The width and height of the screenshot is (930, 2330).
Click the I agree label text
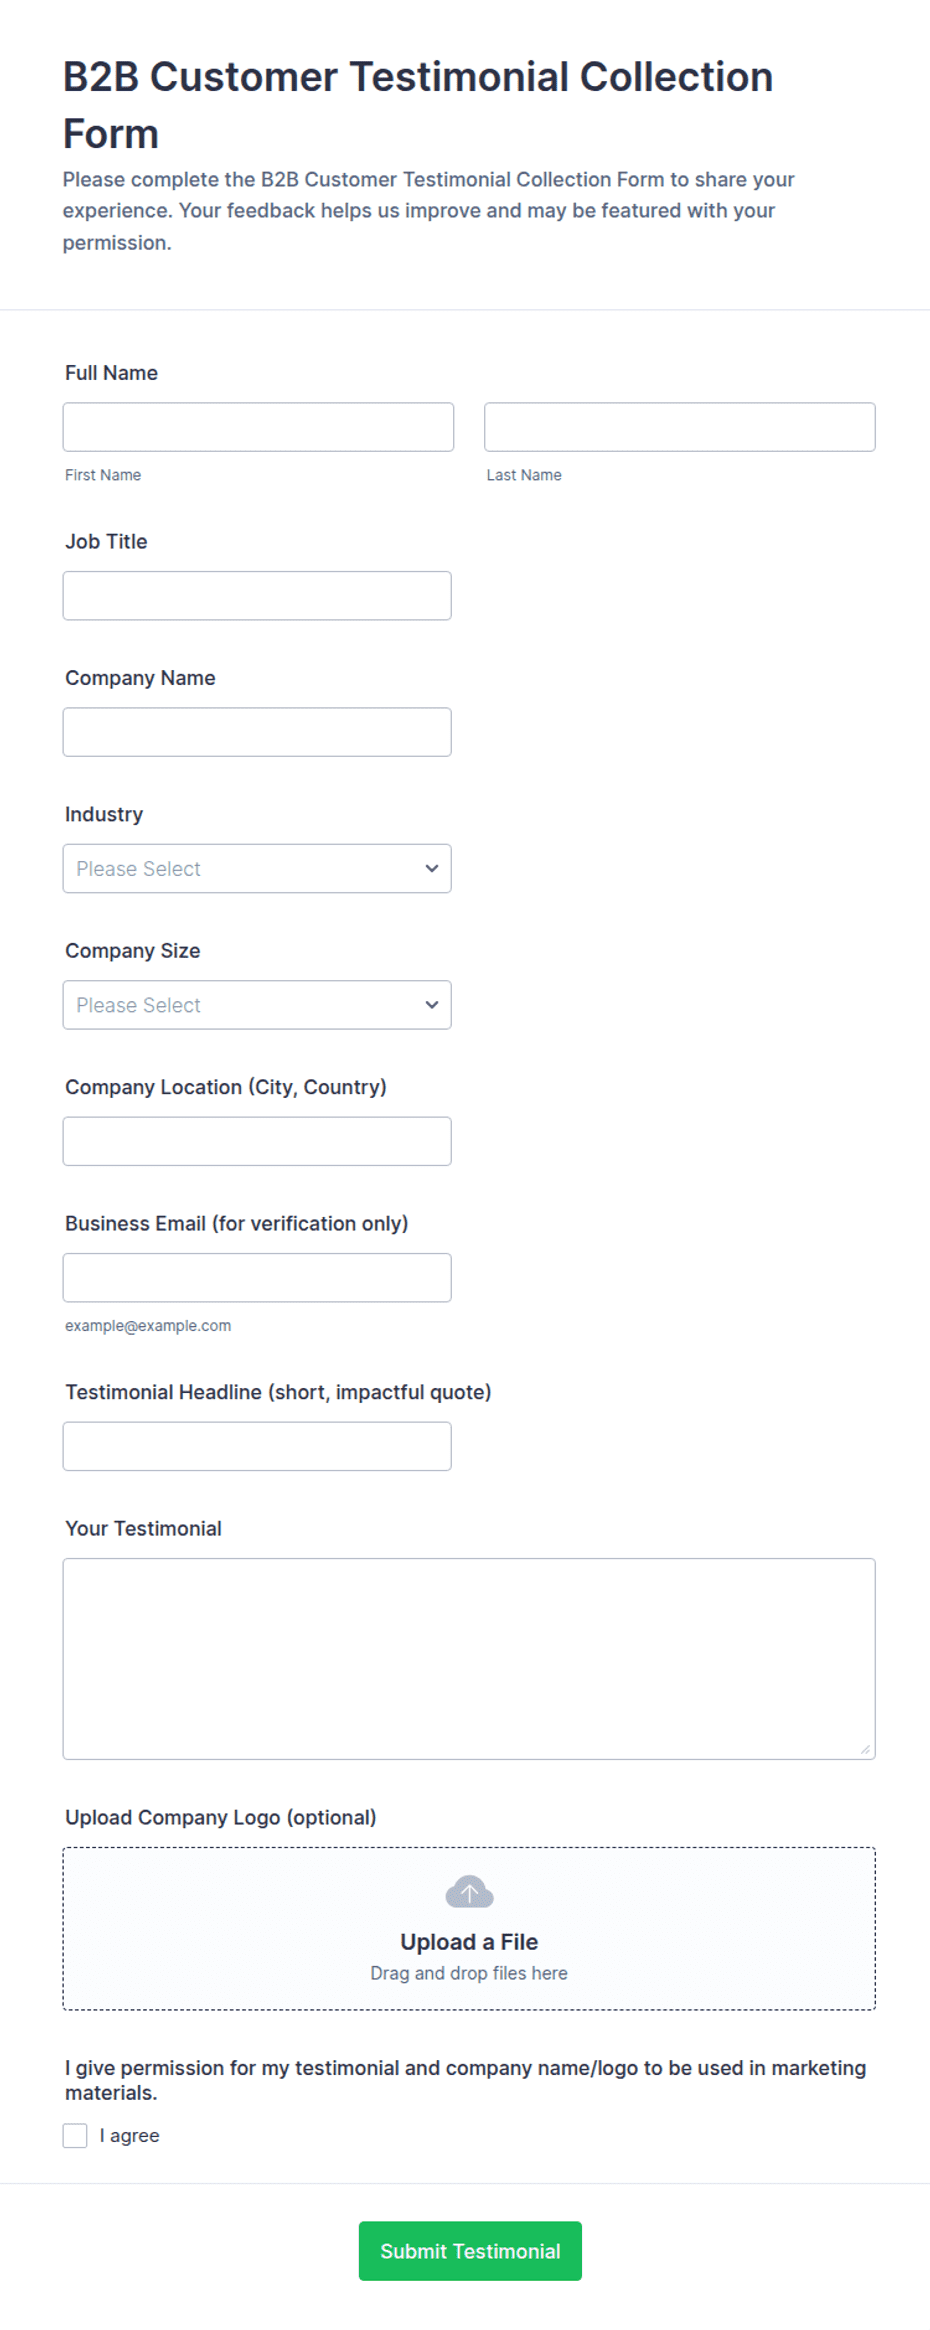click(129, 2136)
